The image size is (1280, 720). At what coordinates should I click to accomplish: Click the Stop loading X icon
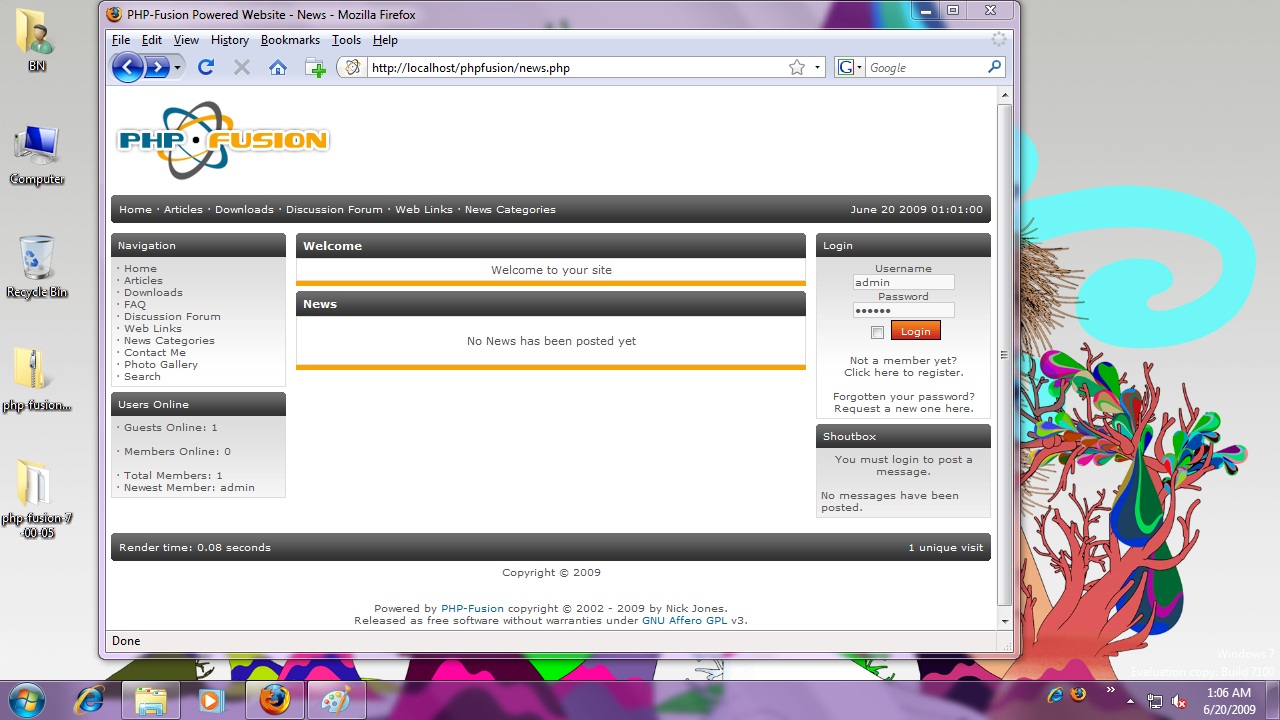(242, 67)
